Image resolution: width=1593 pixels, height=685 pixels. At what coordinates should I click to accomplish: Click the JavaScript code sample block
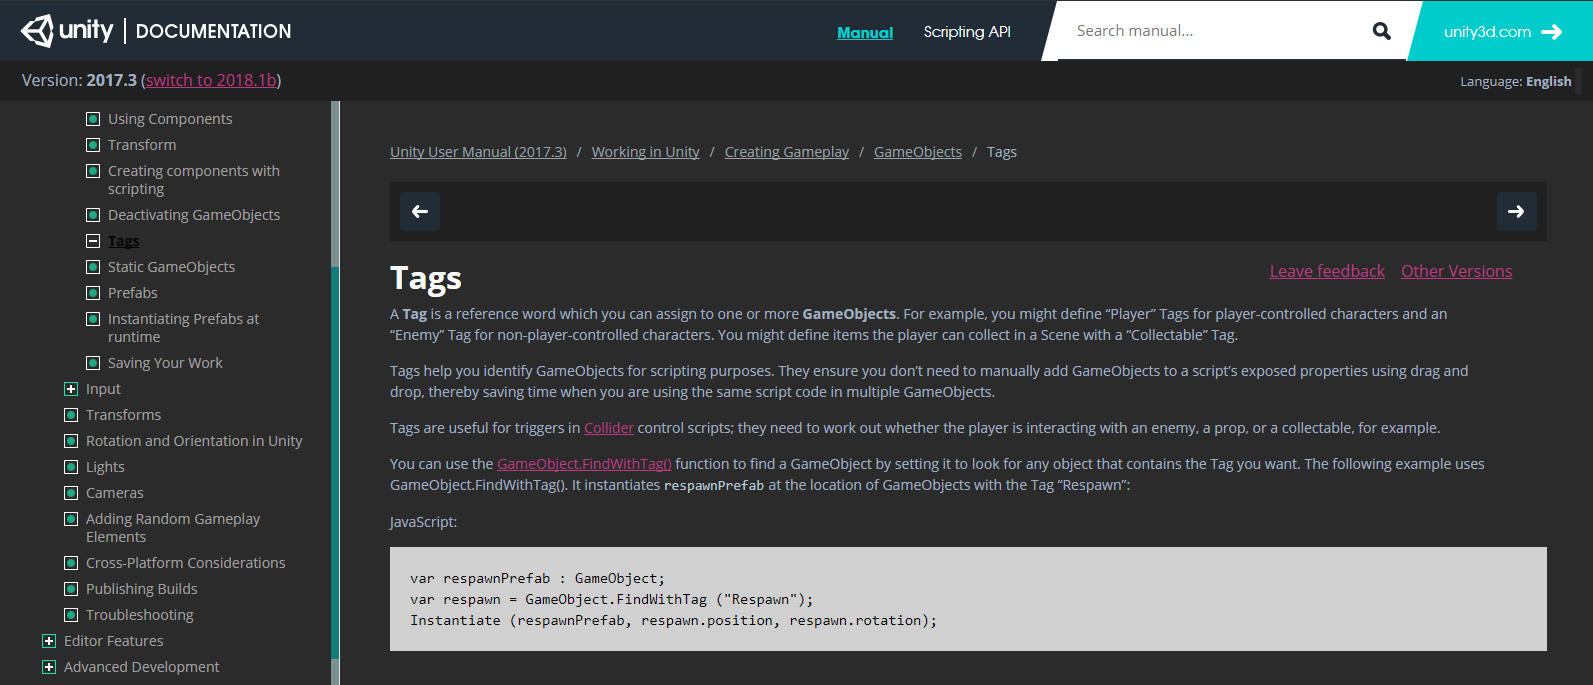pyautogui.click(x=968, y=599)
